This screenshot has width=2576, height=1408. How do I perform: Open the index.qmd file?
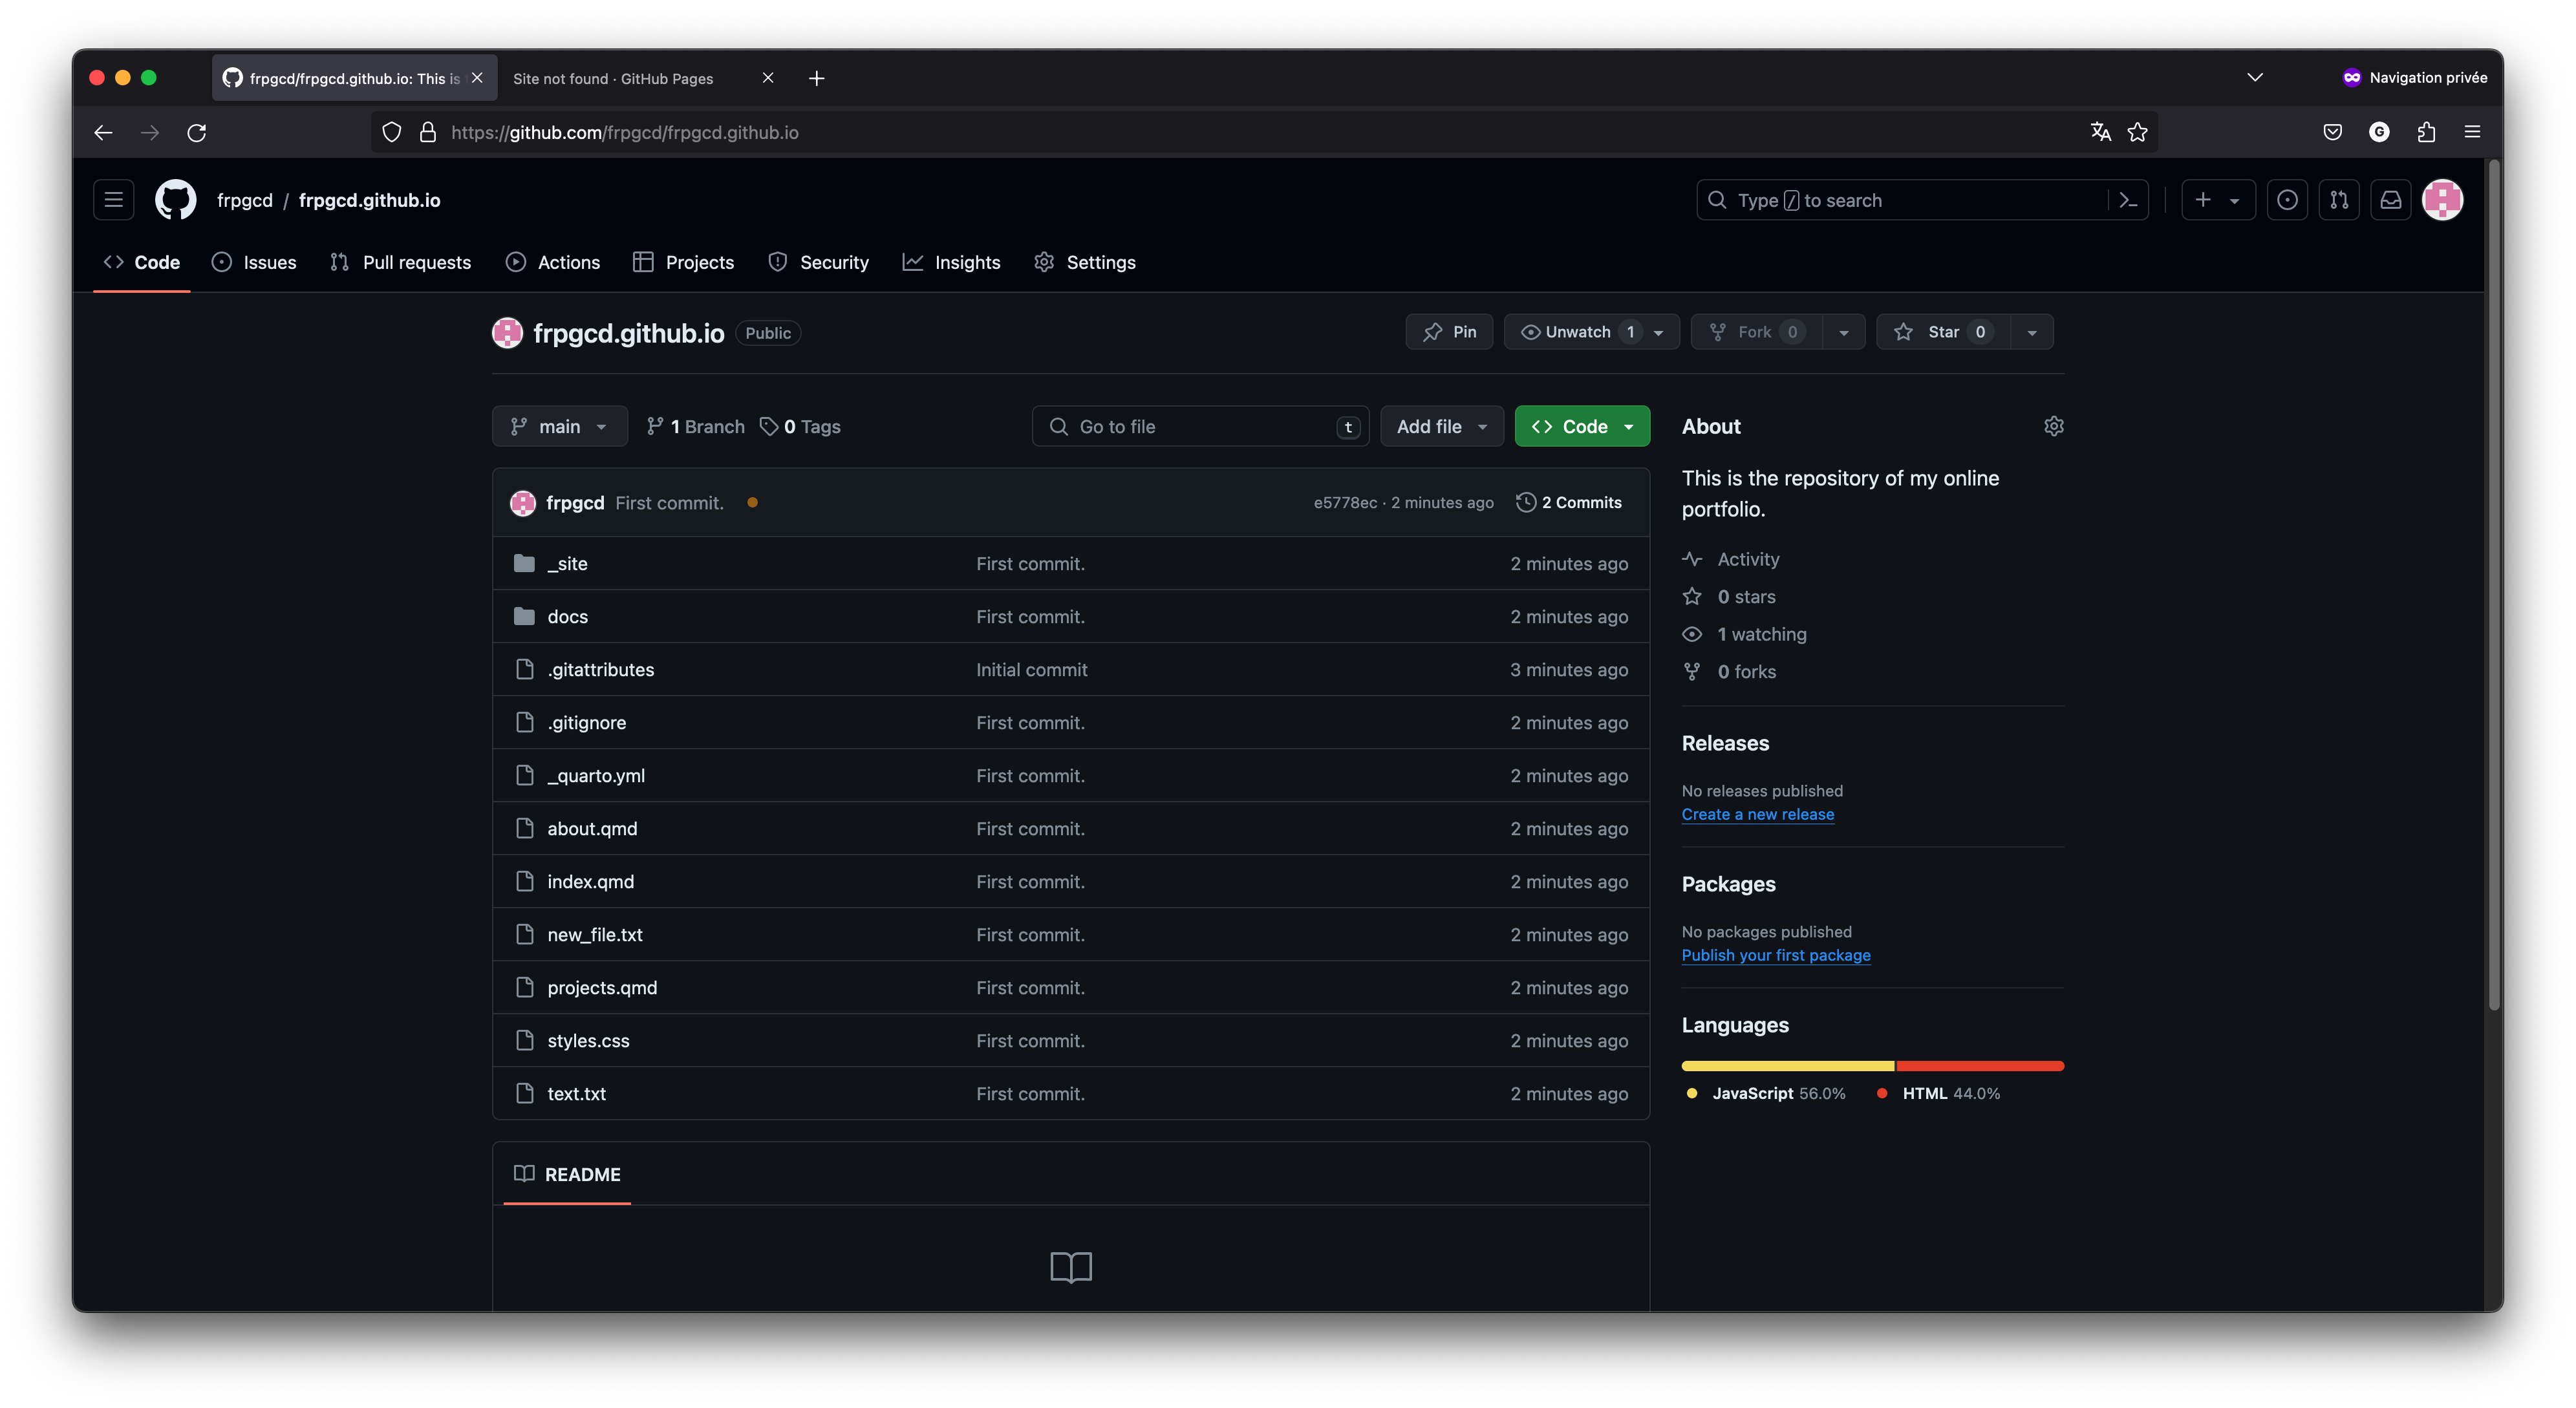click(590, 881)
